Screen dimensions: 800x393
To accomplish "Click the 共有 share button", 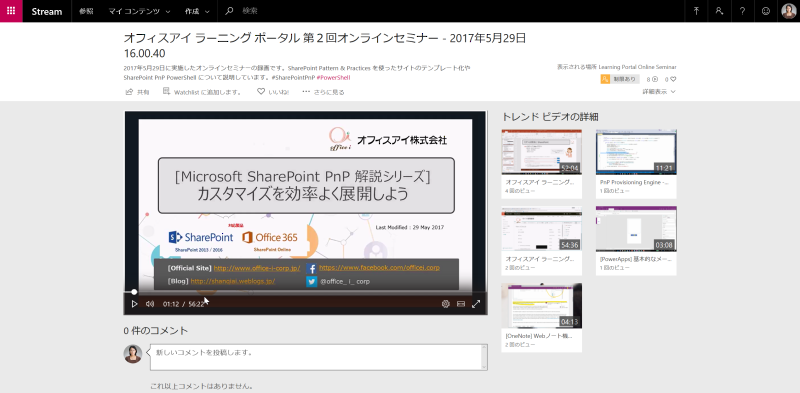I will click(137, 92).
